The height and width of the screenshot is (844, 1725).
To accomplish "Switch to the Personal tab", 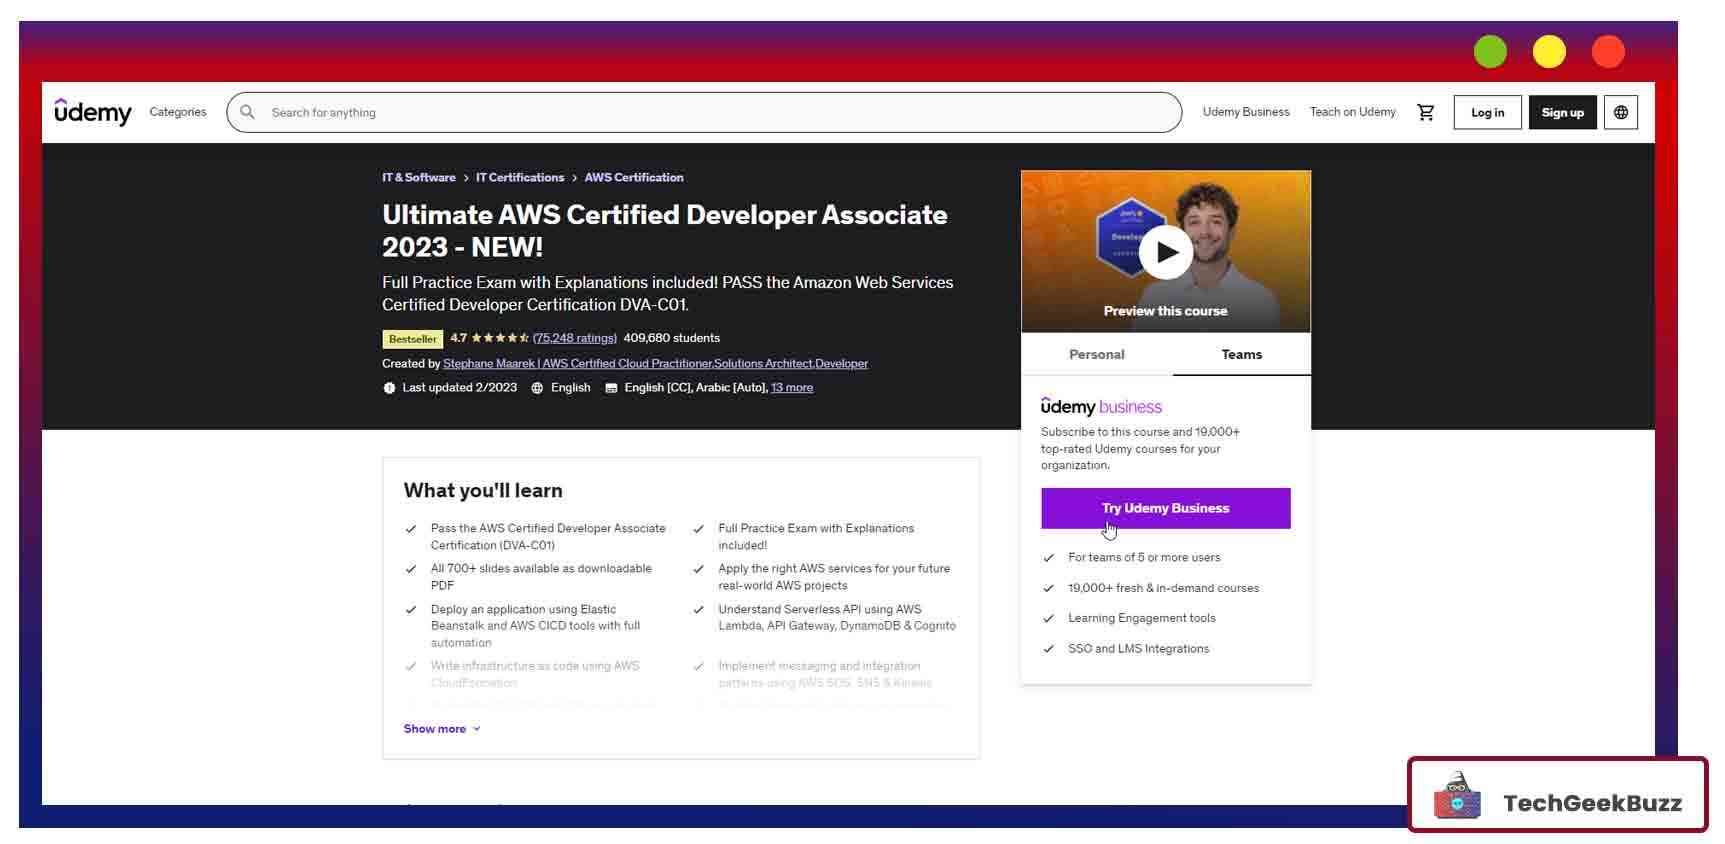I will coord(1096,355).
